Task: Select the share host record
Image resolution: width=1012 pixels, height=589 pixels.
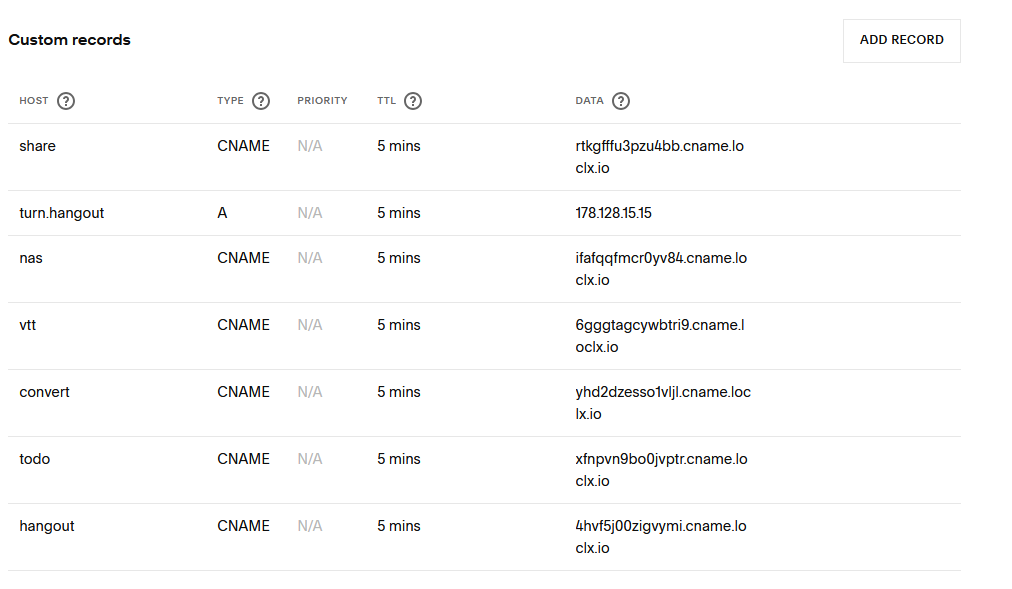Action: tap(38, 146)
